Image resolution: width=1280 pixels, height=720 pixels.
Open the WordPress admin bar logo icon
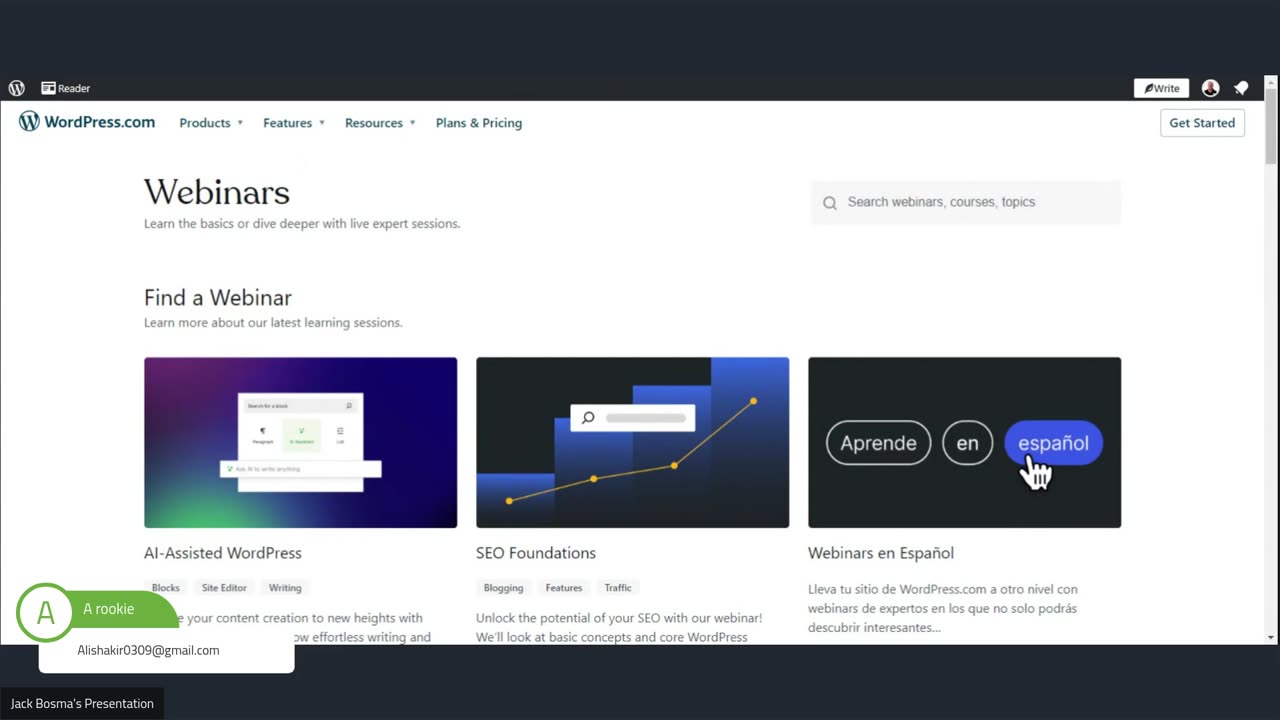[x=16, y=88]
